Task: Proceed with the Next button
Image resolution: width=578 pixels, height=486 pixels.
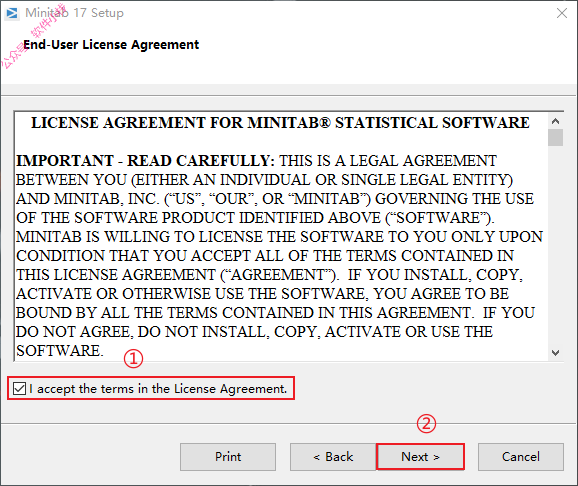Action: [x=420, y=457]
